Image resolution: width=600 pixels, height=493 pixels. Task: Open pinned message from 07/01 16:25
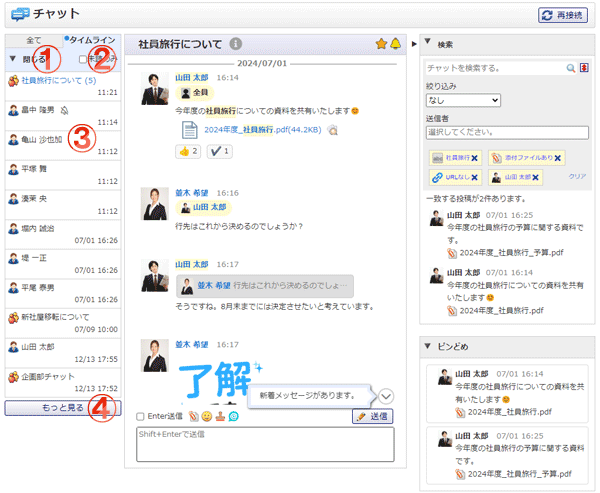point(507,455)
